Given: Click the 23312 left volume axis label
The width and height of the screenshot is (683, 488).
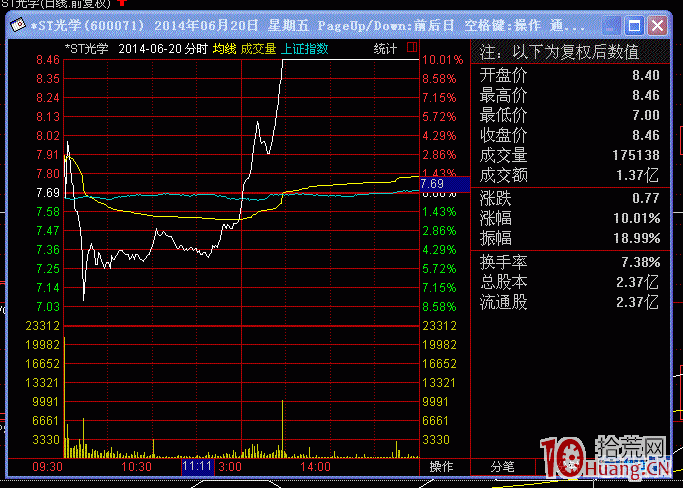Looking at the screenshot, I should tap(43, 326).
